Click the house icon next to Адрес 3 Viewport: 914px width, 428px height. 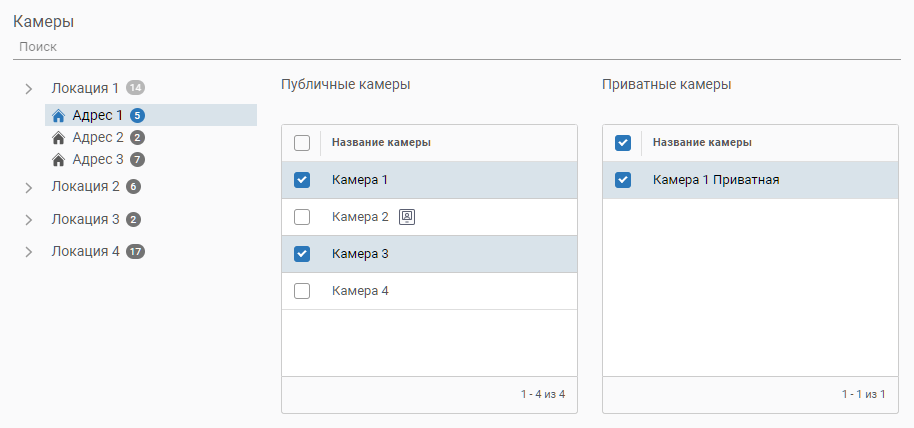(x=58, y=160)
